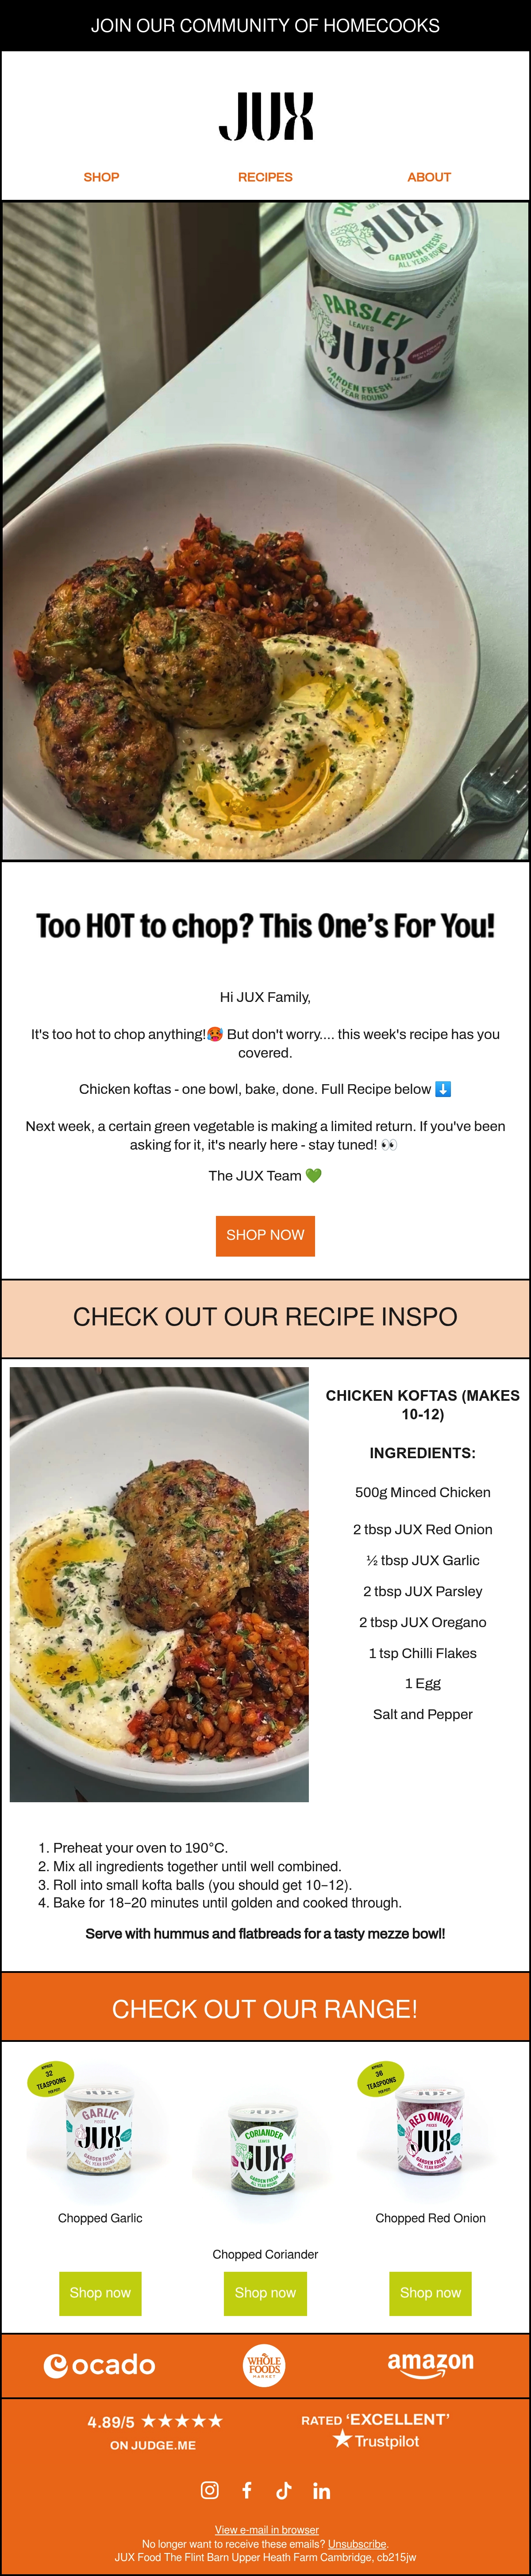Open the Instagram icon in footer
Viewport: 531px width, 2576px height.
(210, 2489)
